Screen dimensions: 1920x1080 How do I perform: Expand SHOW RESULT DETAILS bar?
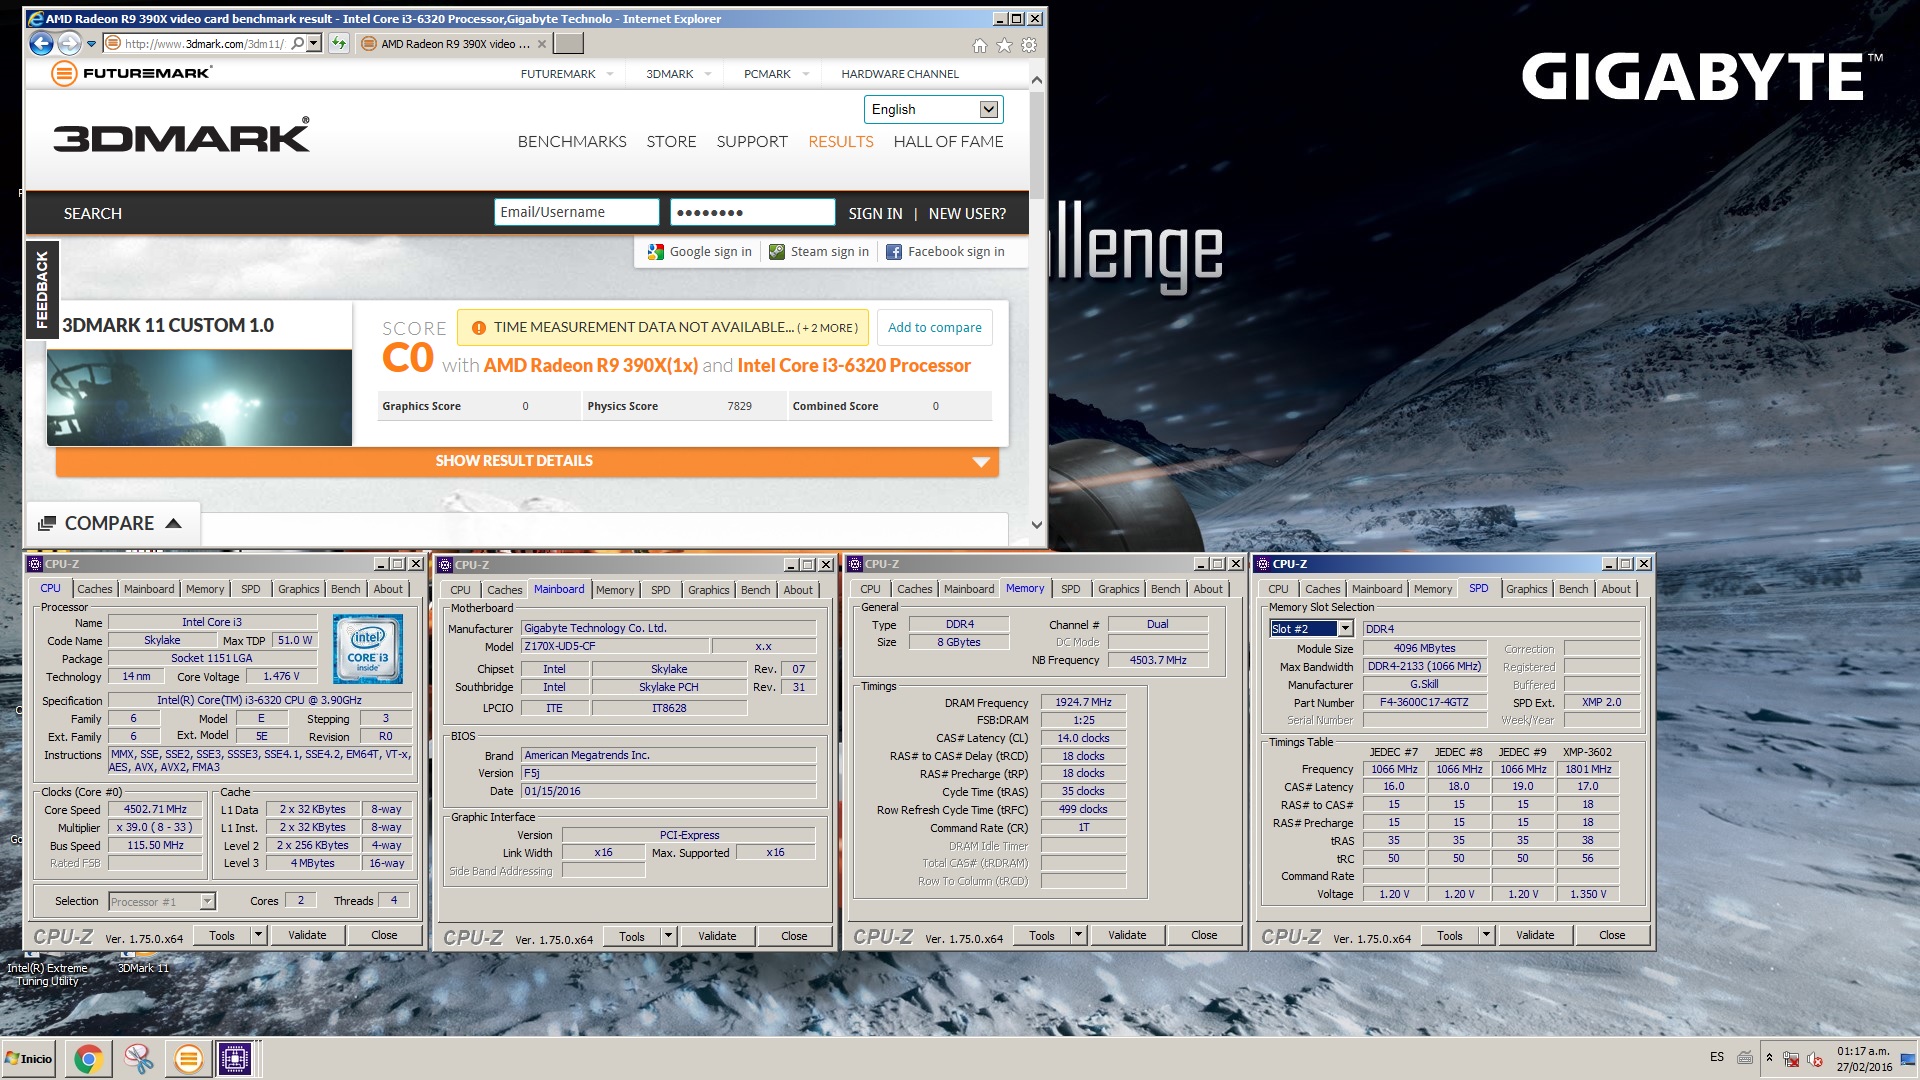pyautogui.click(x=527, y=461)
